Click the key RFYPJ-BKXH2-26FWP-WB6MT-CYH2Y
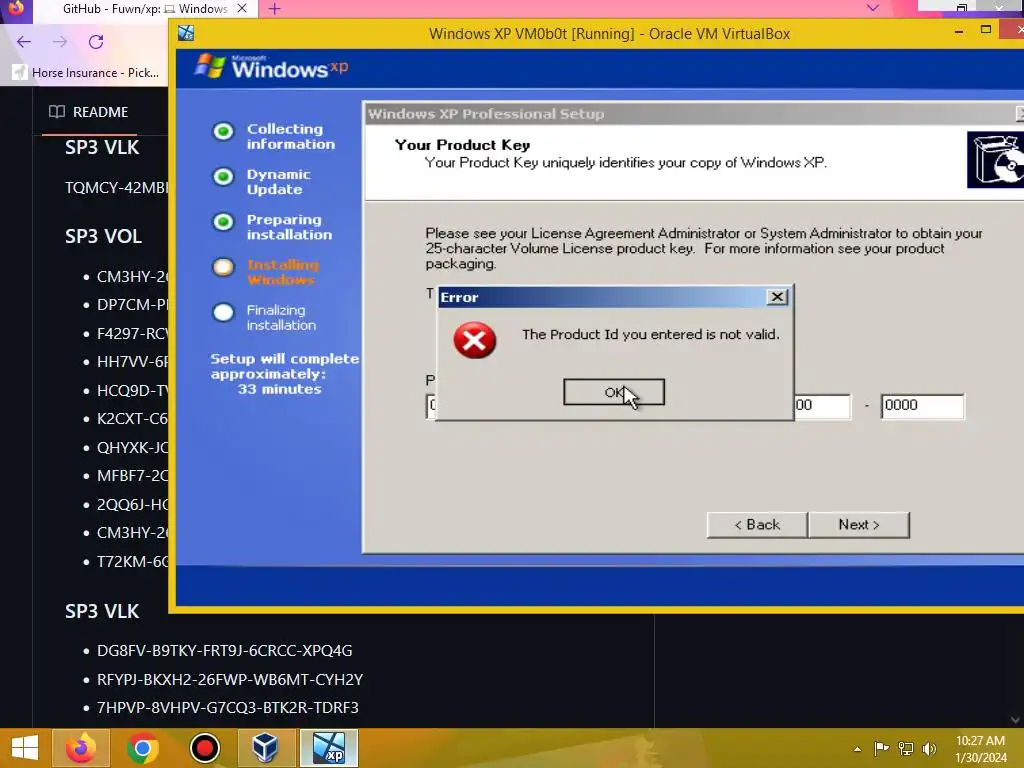 230,679
